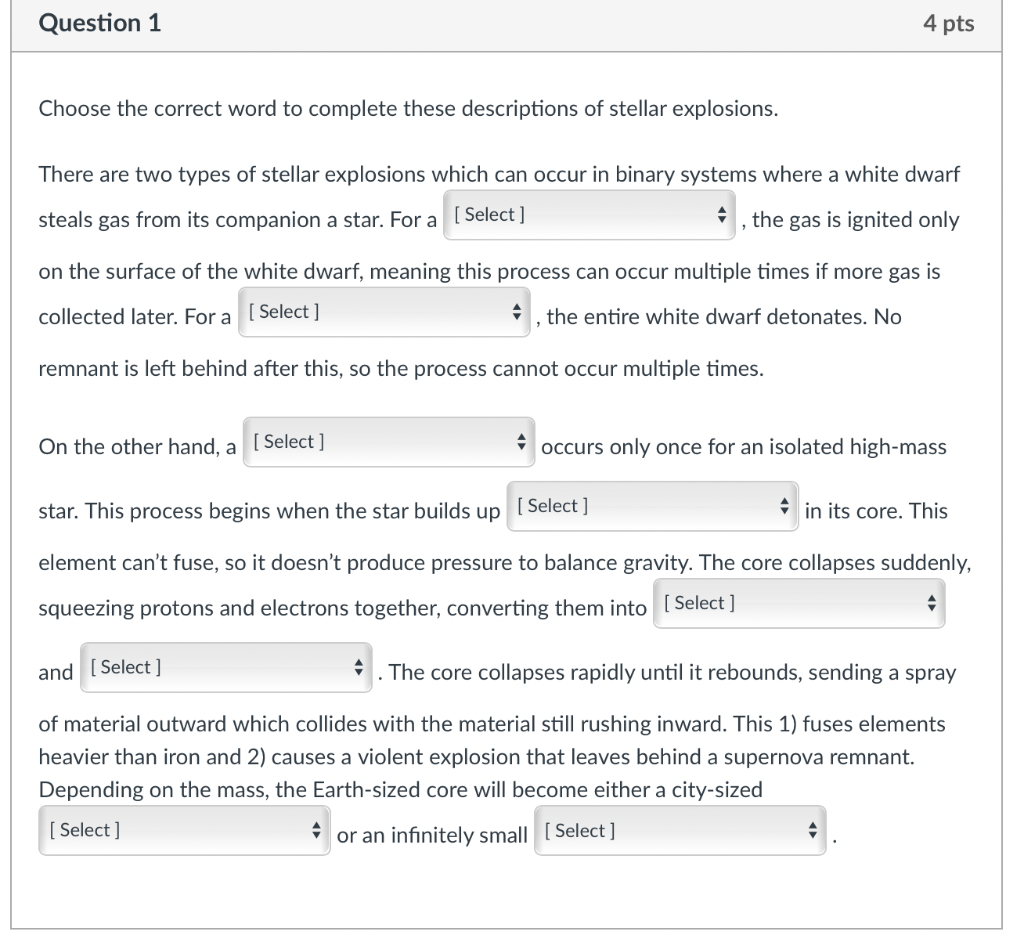
Task: Open the dropdown after 'converting them into'
Action: 799,603
